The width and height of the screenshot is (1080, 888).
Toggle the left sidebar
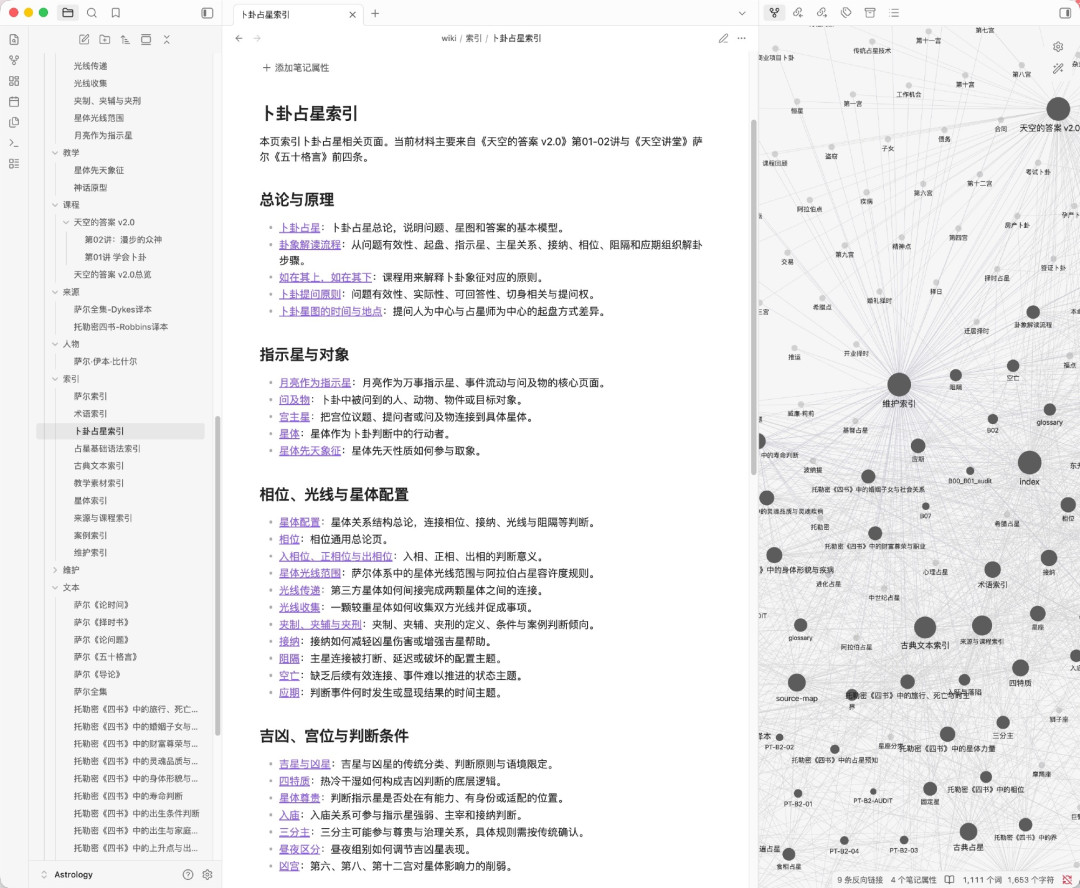207,12
